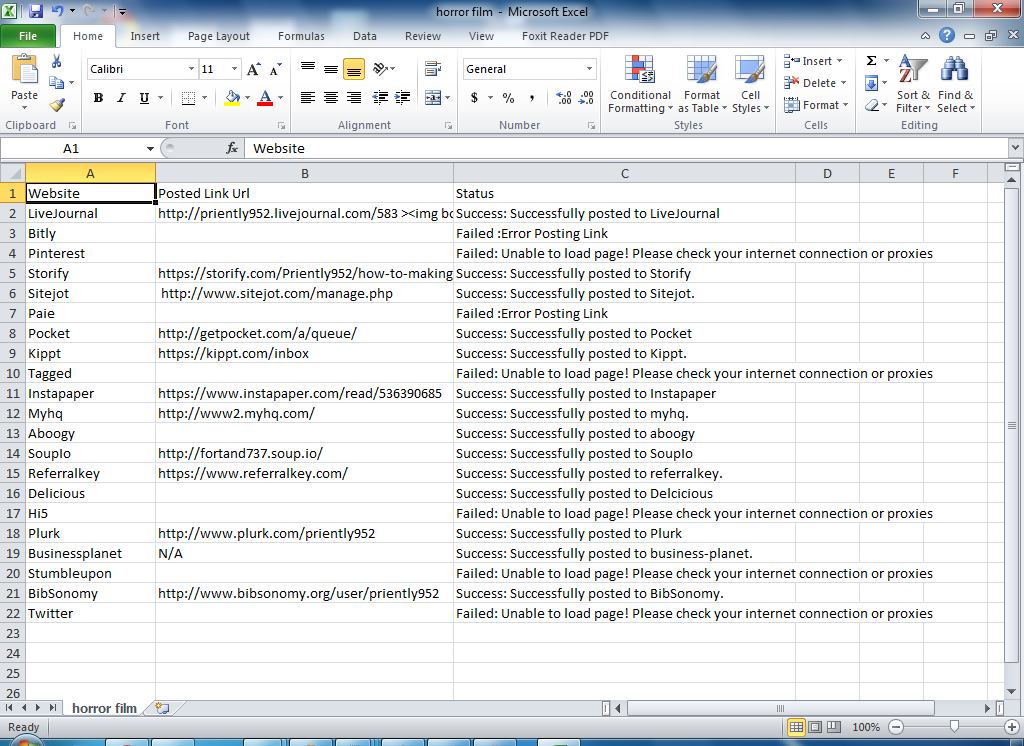1024x746 pixels.
Task: Click the Save icon in quick access toolbar
Action: (x=35, y=10)
